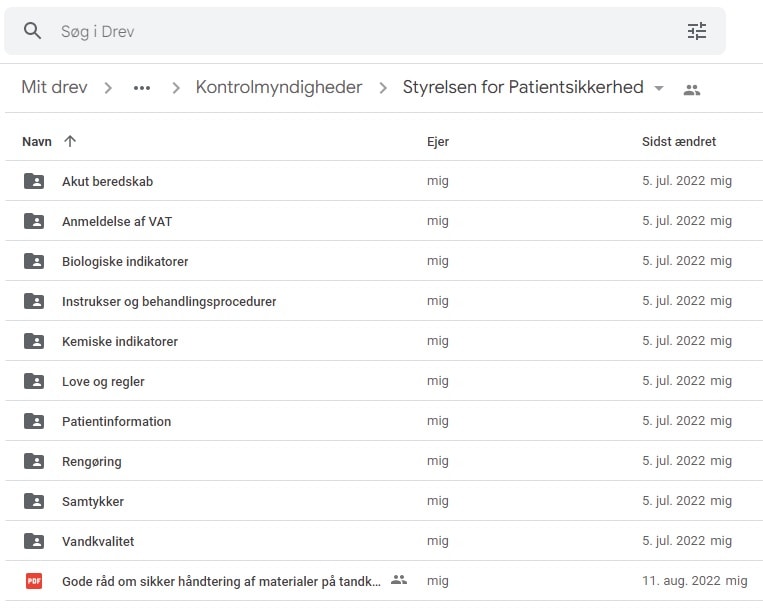Click folder icon of Kemiske indikatorer

[x=34, y=341]
